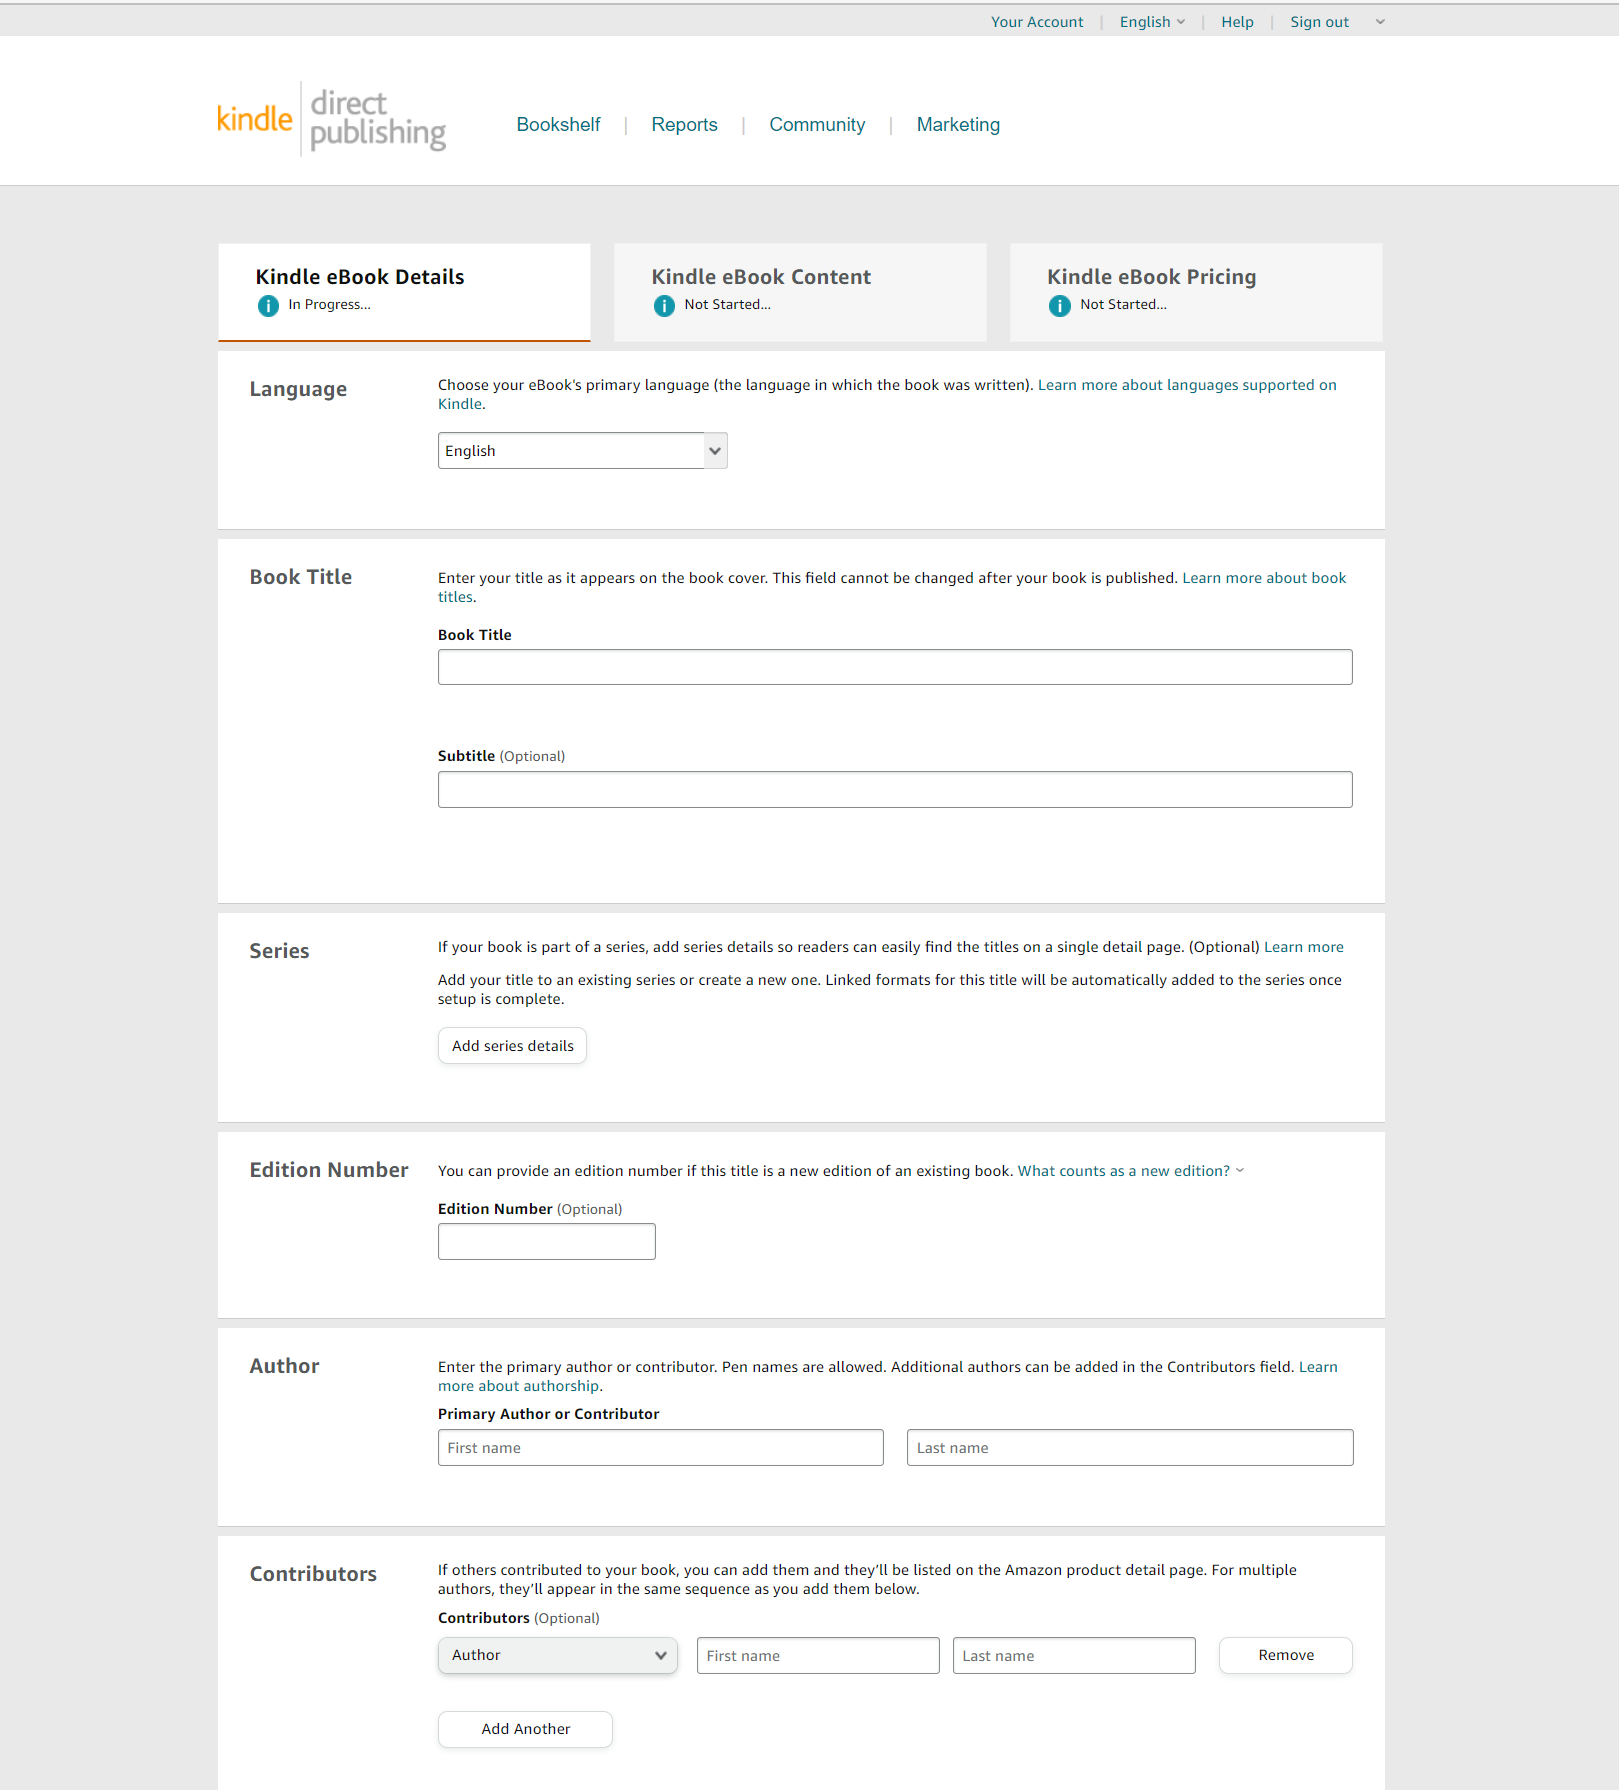The width and height of the screenshot is (1619, 1790).
Task: Focus primary author Last name field
Action: [x=1130, y=1447]
